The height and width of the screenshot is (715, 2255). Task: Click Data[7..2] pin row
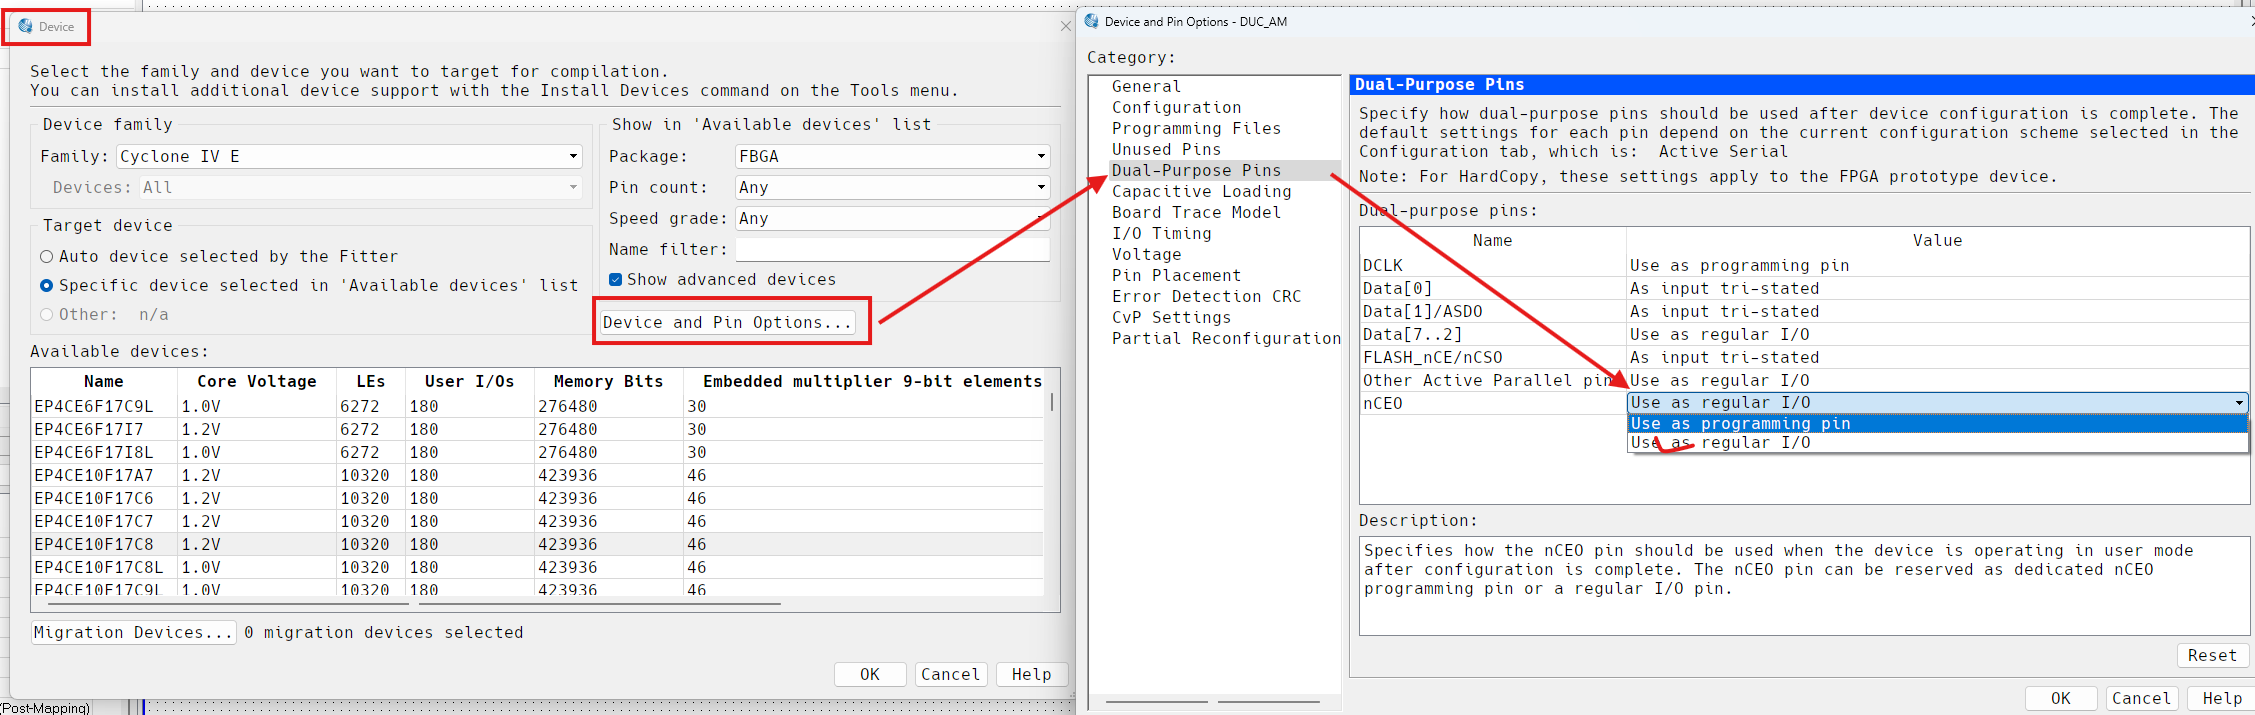pyautogui.click(x=1804, y=335)
